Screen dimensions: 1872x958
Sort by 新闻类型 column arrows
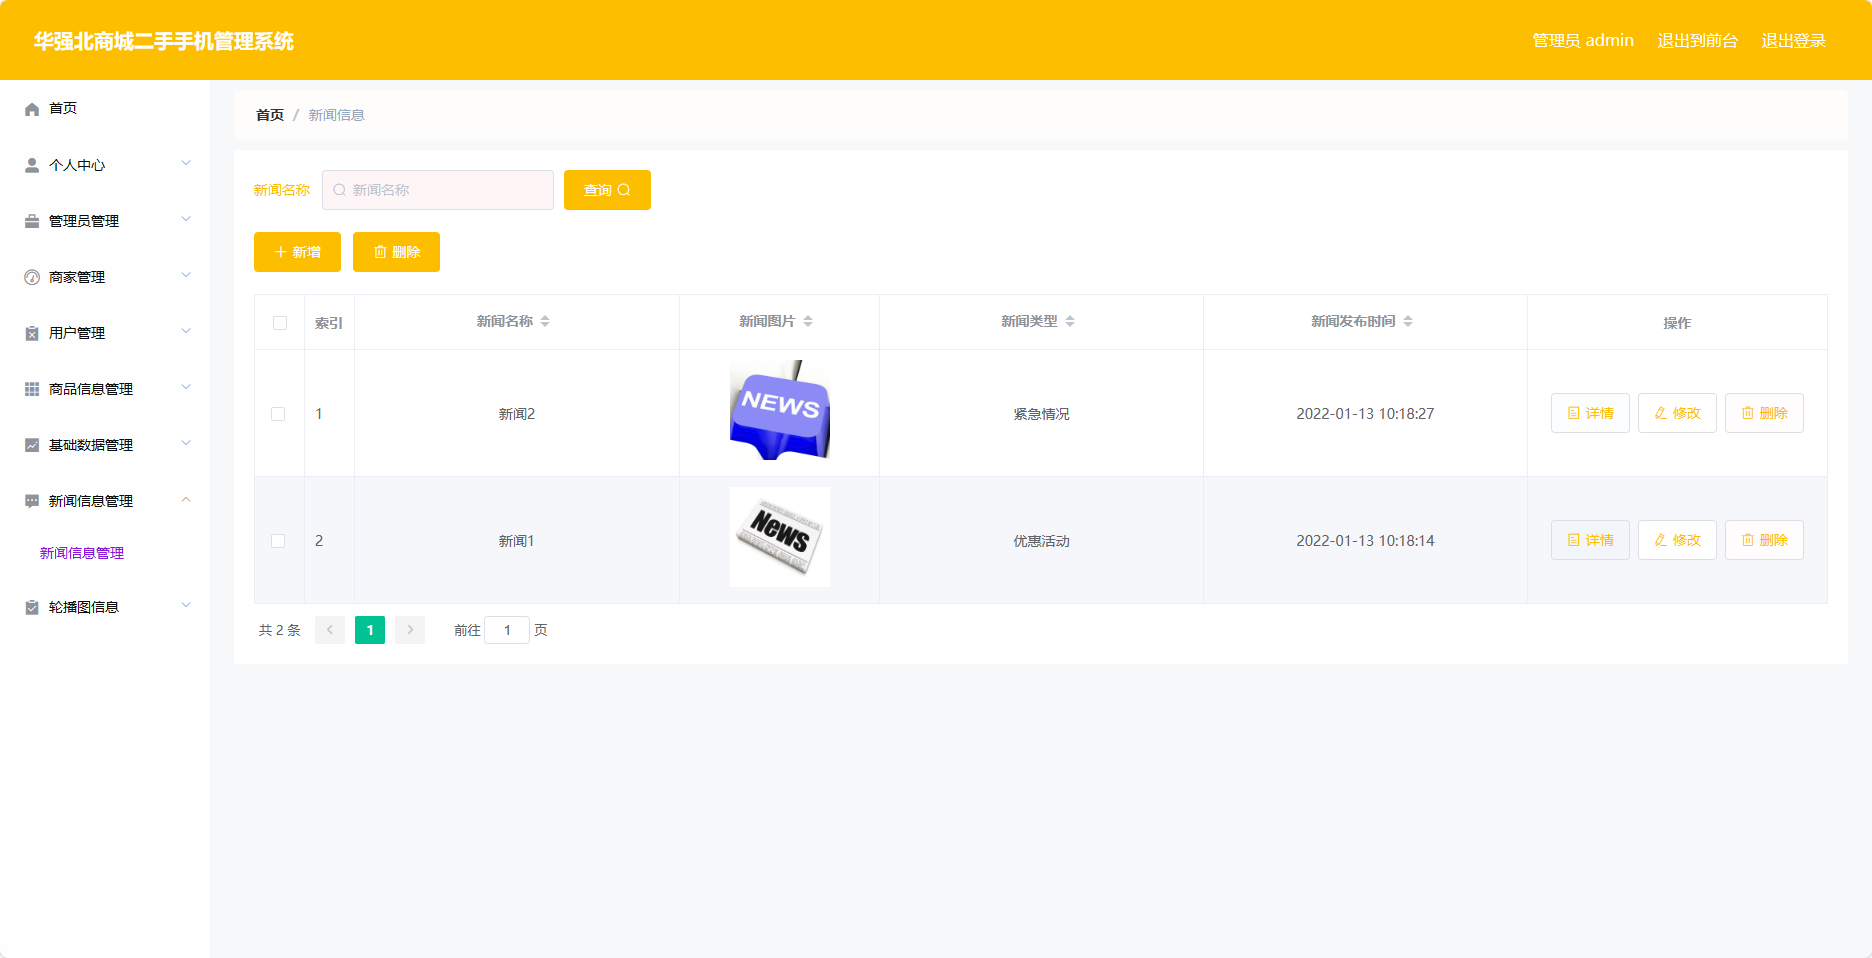coord(1070,321)
